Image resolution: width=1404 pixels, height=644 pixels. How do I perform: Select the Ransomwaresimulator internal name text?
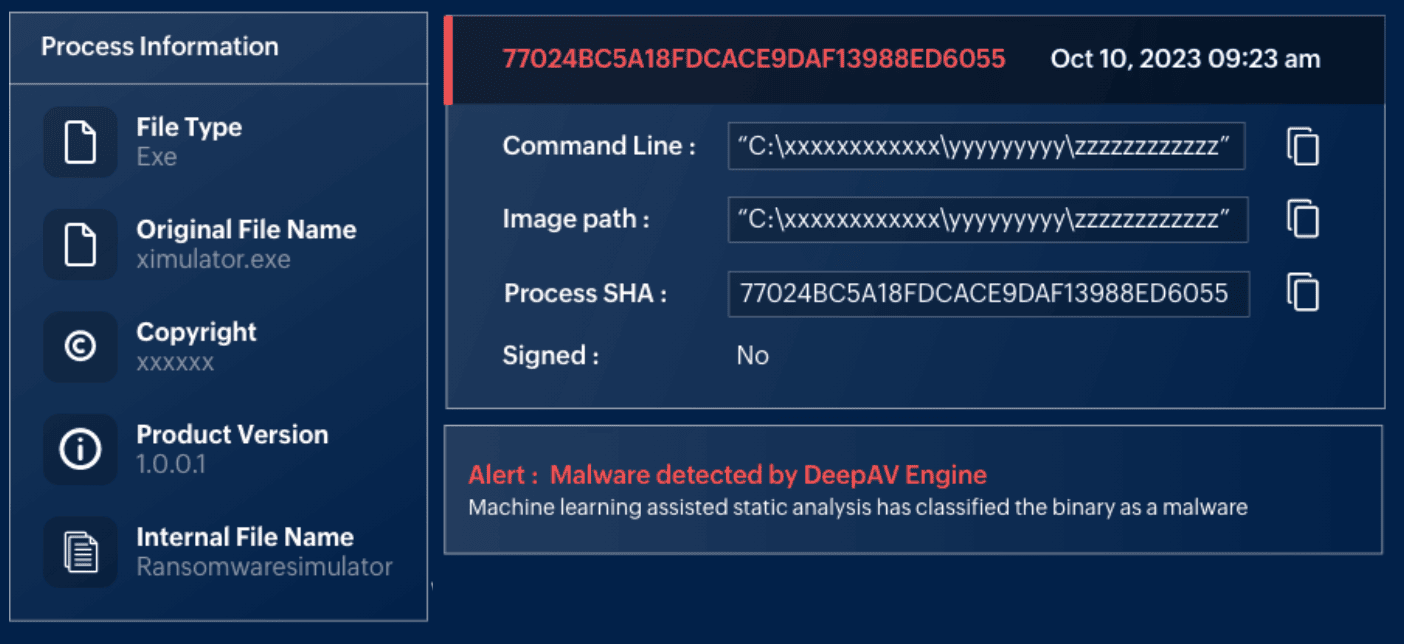pos(264,567)
